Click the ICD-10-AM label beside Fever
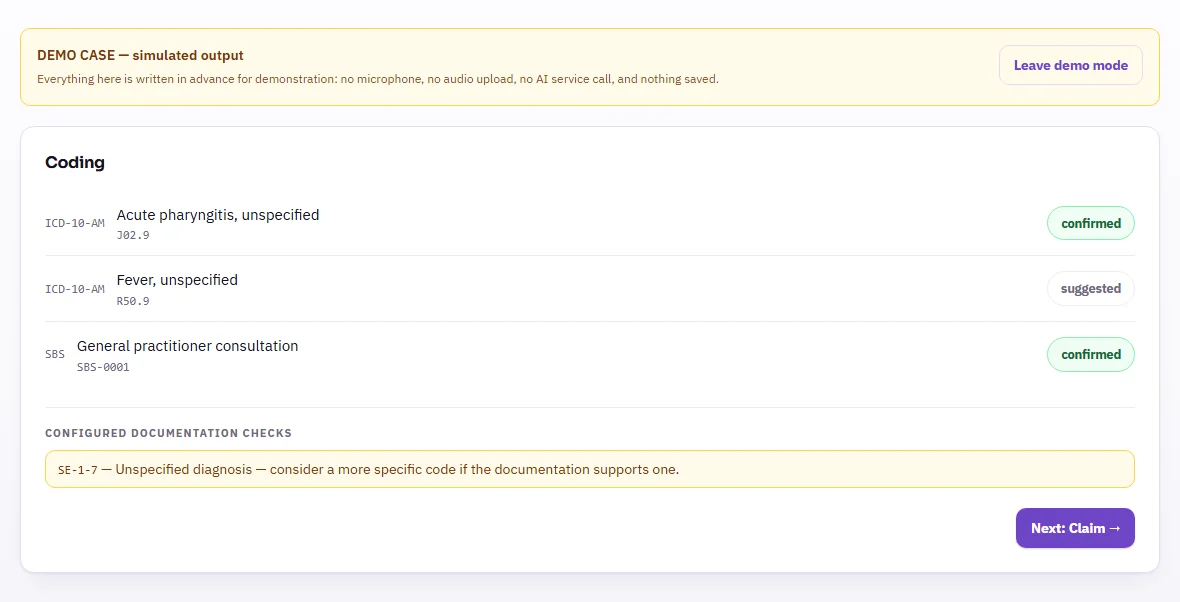 click(75, 289)
